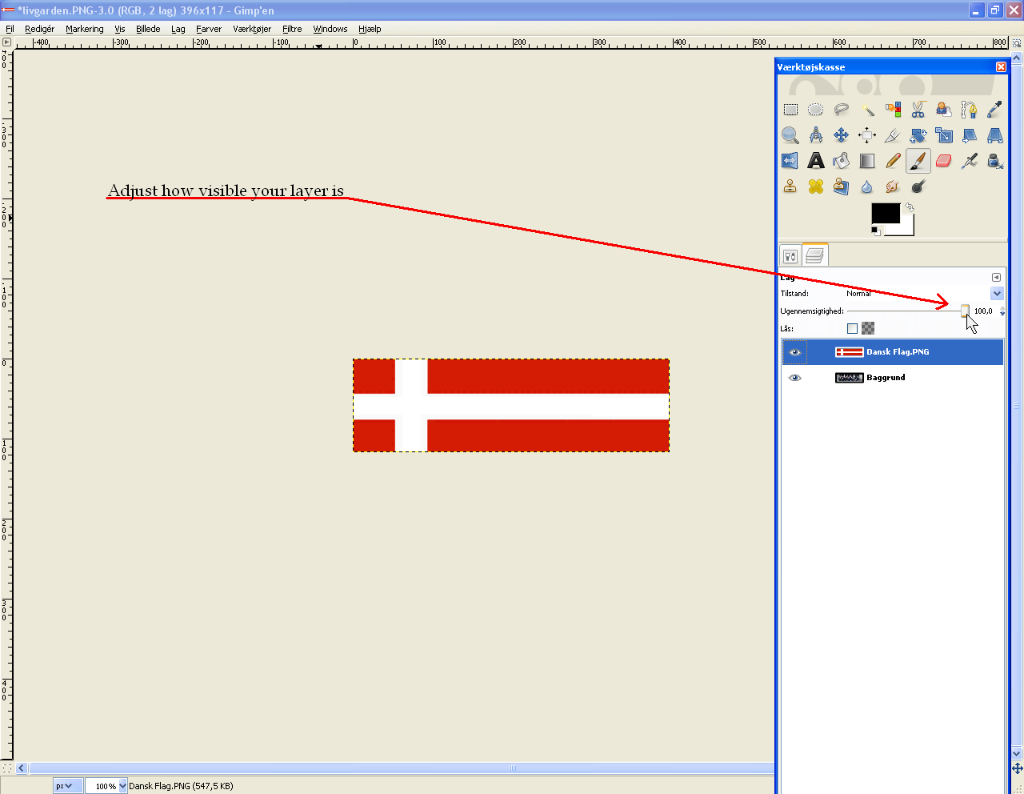The image size is (1024, 794).
Task: Activate the Text tool
Action: tap(816, 161)
